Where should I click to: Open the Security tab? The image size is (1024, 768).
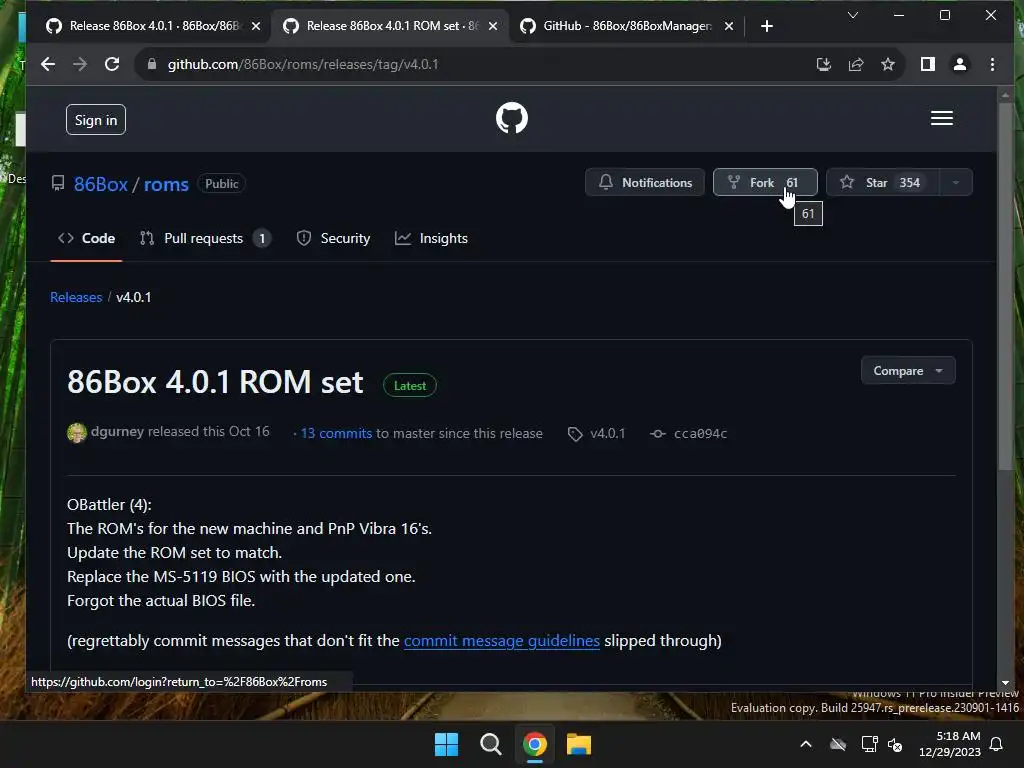[333, 238]
